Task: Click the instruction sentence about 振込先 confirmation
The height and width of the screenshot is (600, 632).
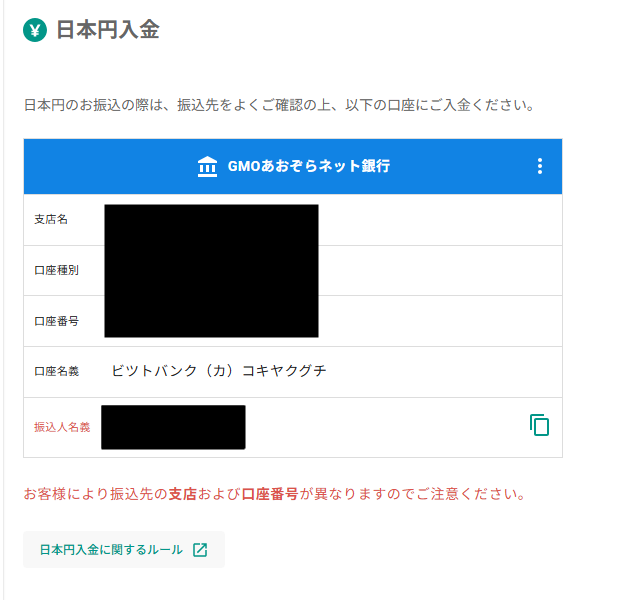Action: (x=279, y=105)
